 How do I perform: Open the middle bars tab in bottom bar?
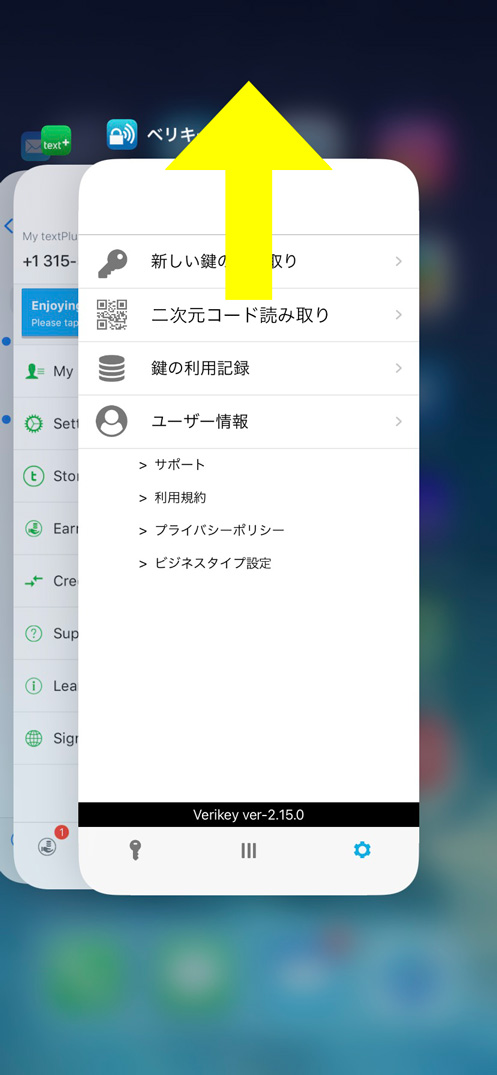coord(248,850)
